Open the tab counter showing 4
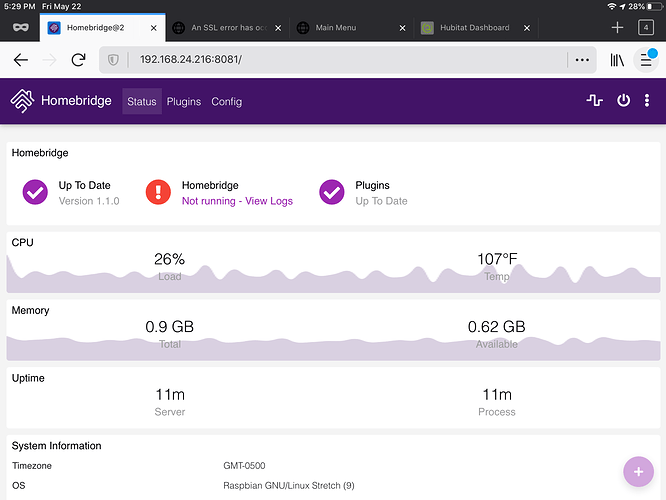 point(646,28)
